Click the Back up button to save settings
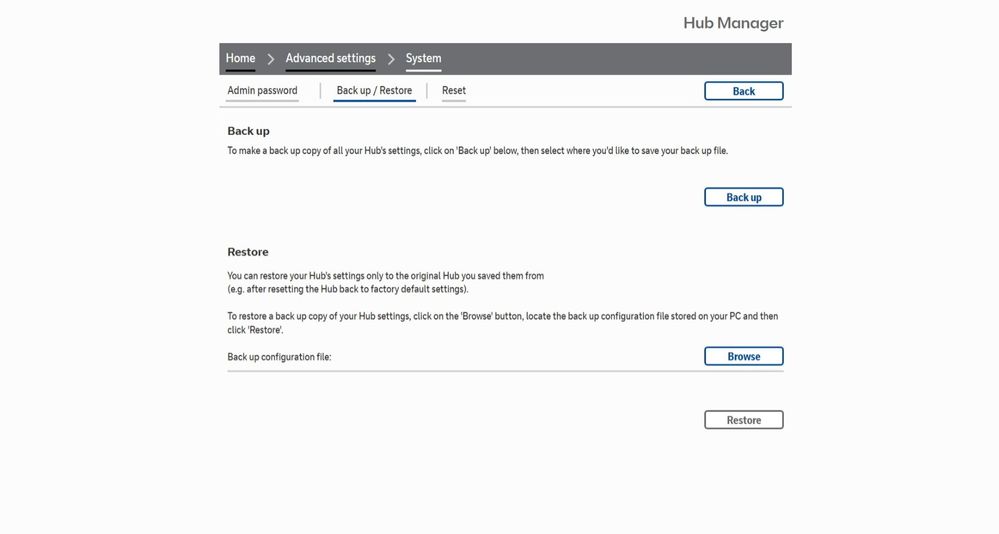The image size is (999, 534). 743,197
